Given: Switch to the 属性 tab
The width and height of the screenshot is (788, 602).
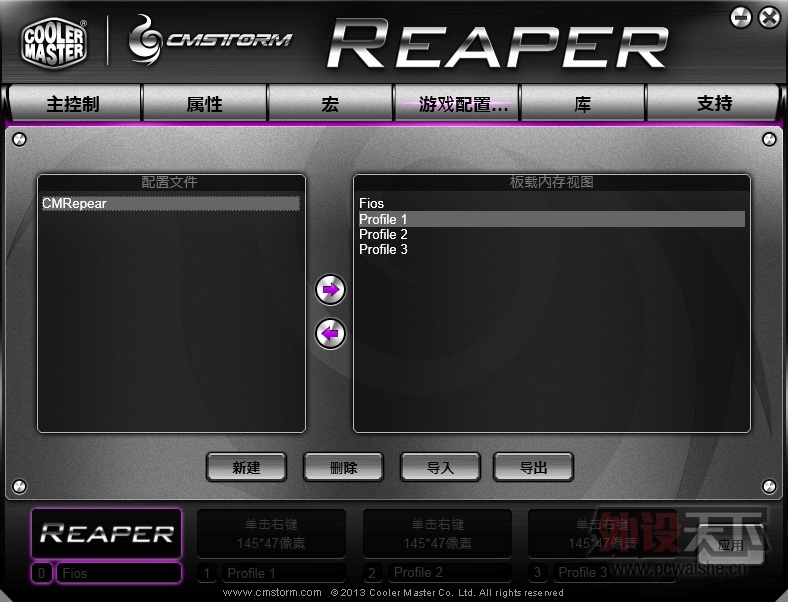Looking at the screenshot, I should [x=205, y=104].
